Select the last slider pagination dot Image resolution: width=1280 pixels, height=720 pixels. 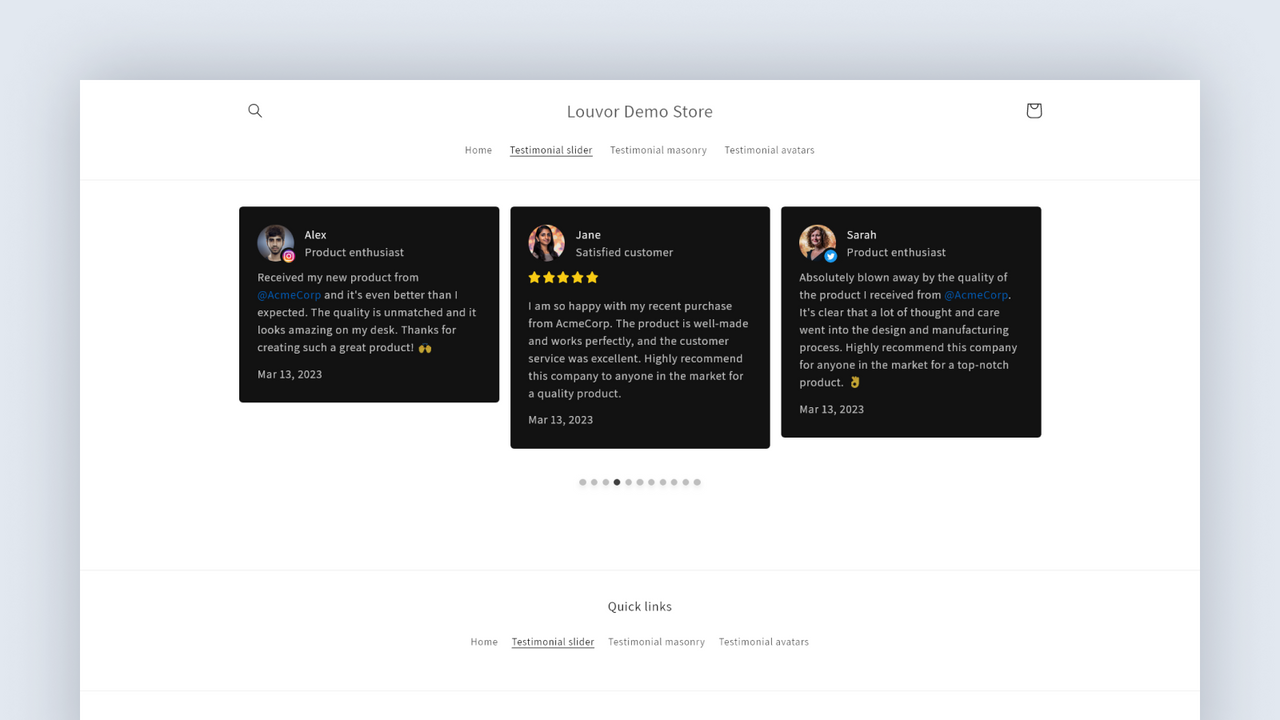tap(697, 482)
